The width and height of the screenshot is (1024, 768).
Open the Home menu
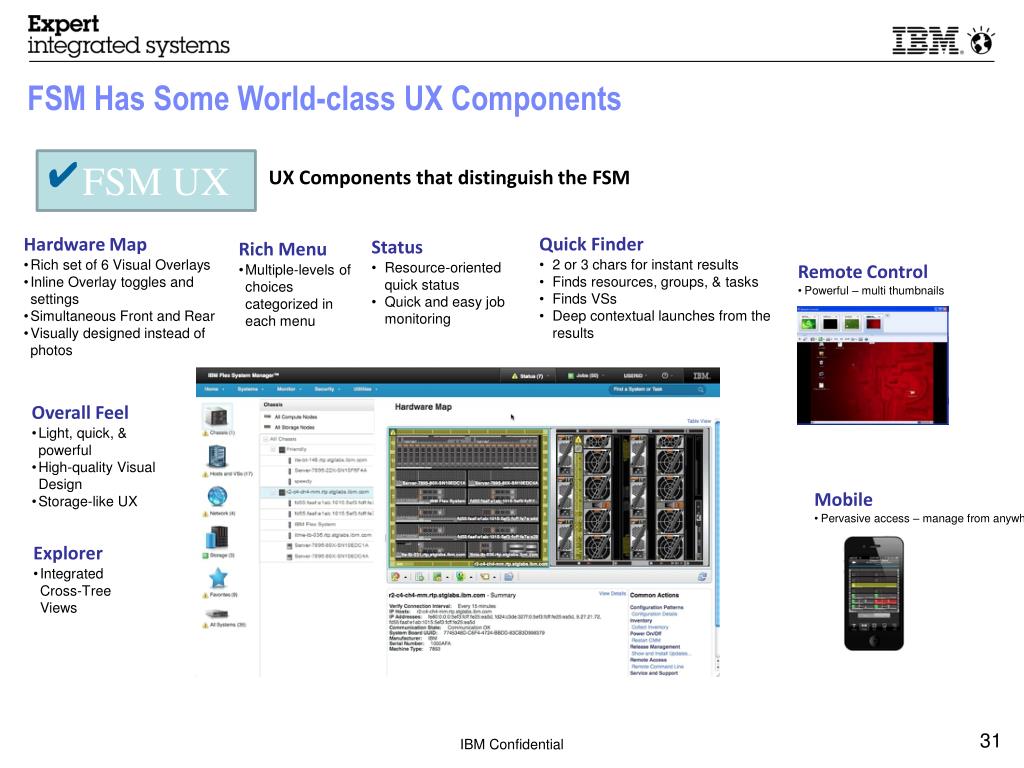(214, 389)
